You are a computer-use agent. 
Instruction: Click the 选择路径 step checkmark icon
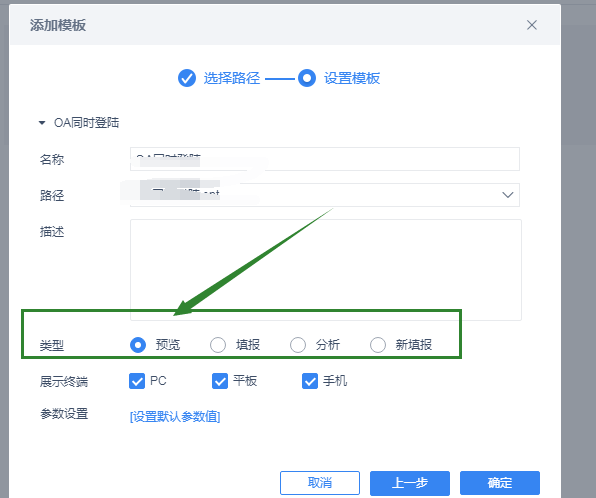187,78
